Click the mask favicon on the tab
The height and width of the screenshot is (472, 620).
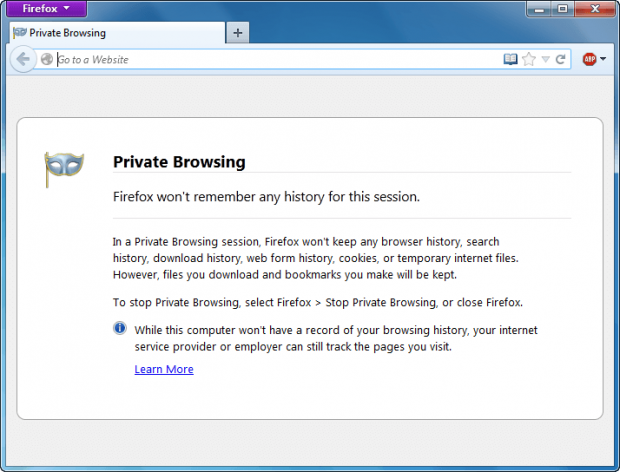click(19, 33)
